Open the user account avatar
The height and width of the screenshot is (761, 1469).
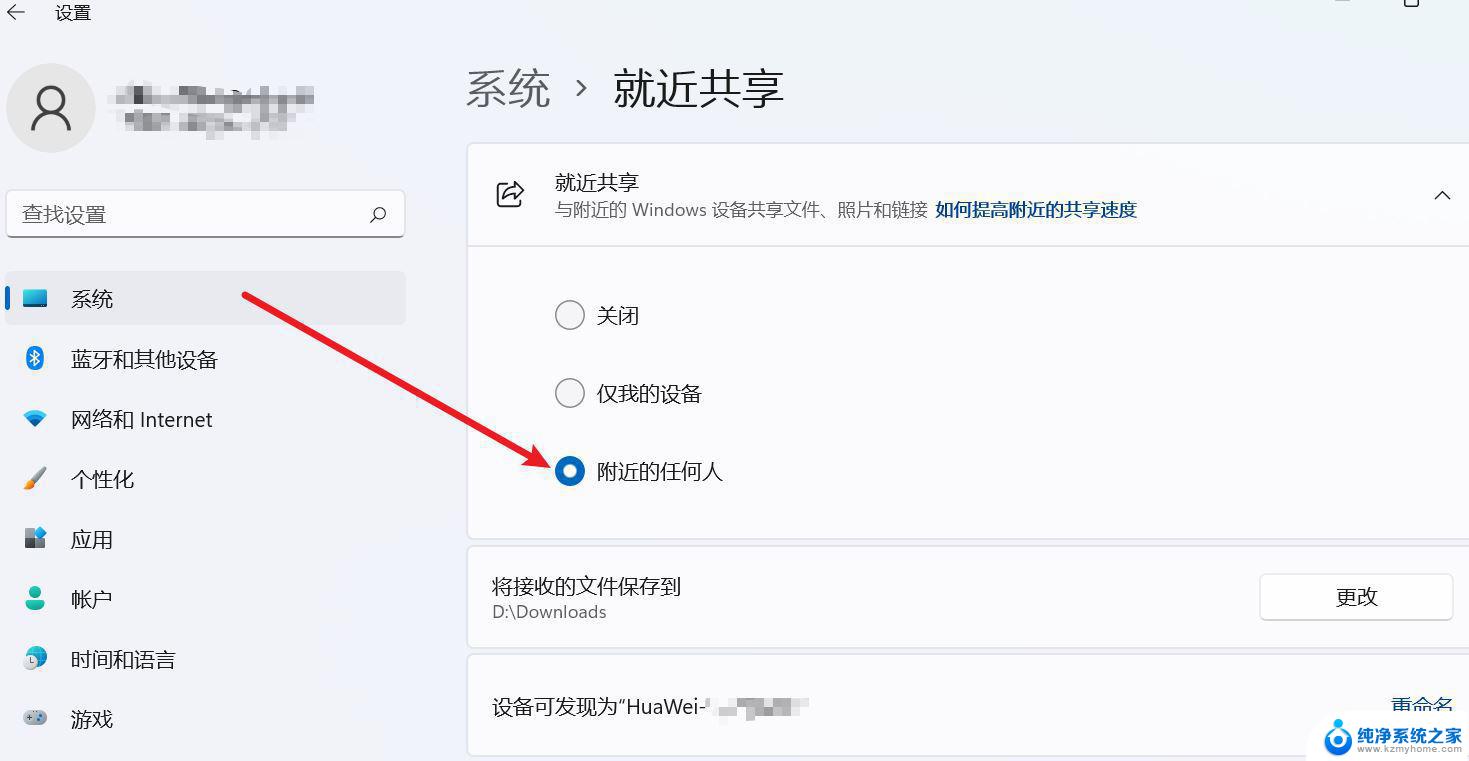click(x=51, y=108)
